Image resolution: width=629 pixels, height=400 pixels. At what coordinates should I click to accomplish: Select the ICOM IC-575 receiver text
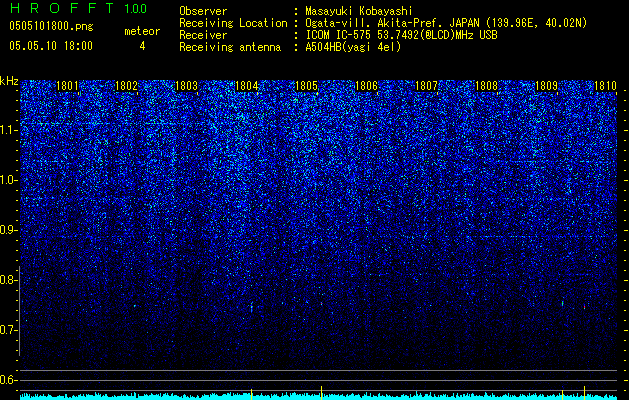401,35
